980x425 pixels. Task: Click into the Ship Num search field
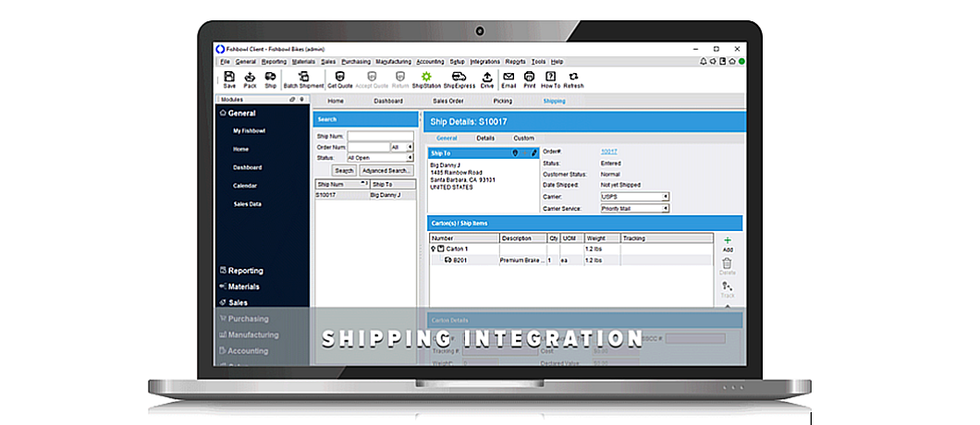coord(379,135)
